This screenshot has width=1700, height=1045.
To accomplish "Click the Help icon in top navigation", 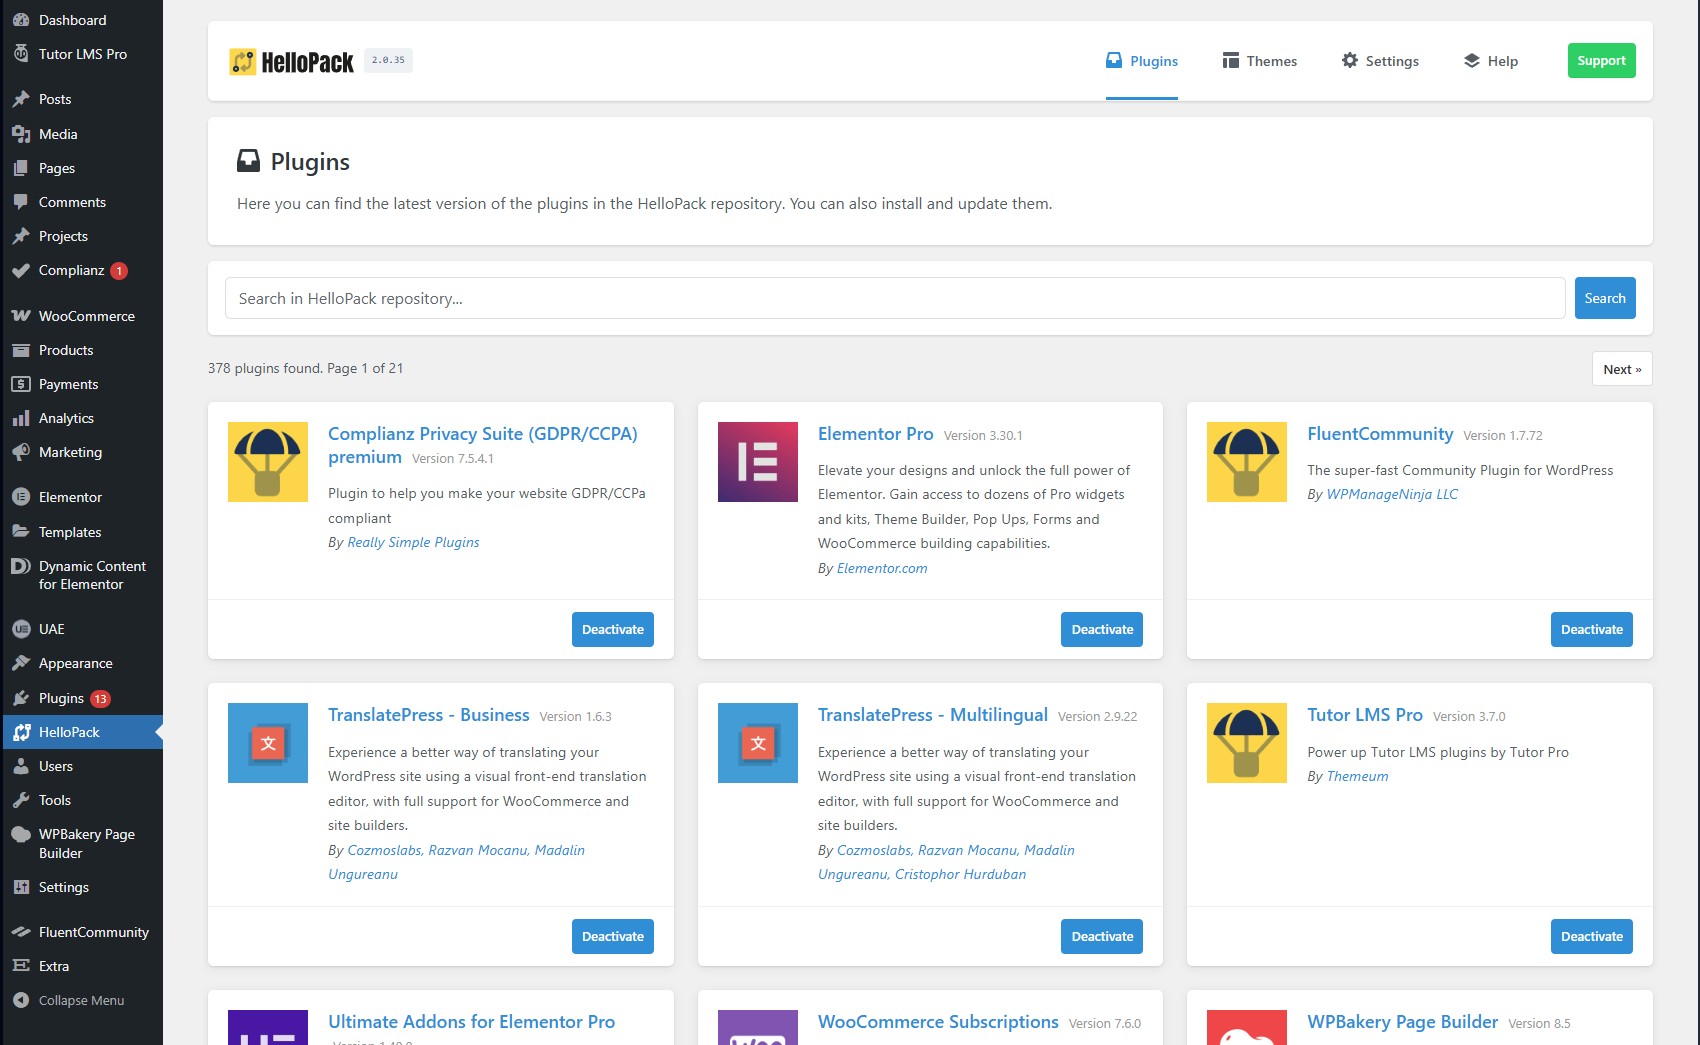I will point(1471,61).
